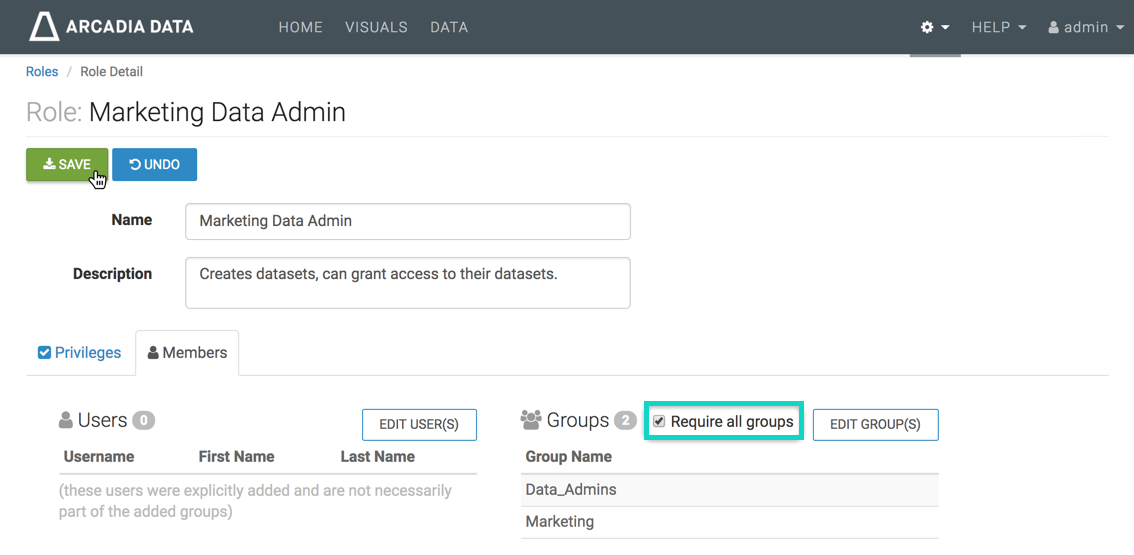1134x555 pixels.
Task: Switch to the Privileges tab
Action: click(80, 353)
